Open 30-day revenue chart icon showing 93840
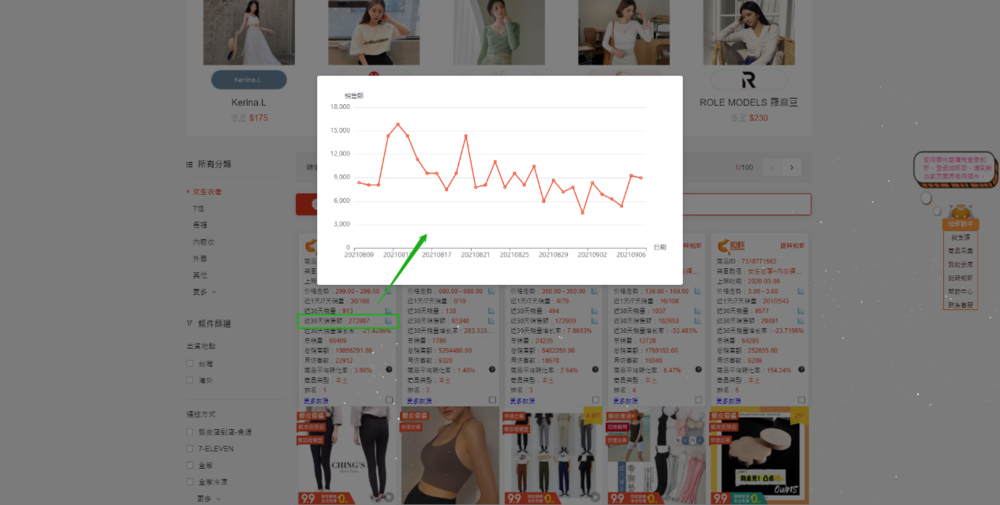 (x=491, y=321)
